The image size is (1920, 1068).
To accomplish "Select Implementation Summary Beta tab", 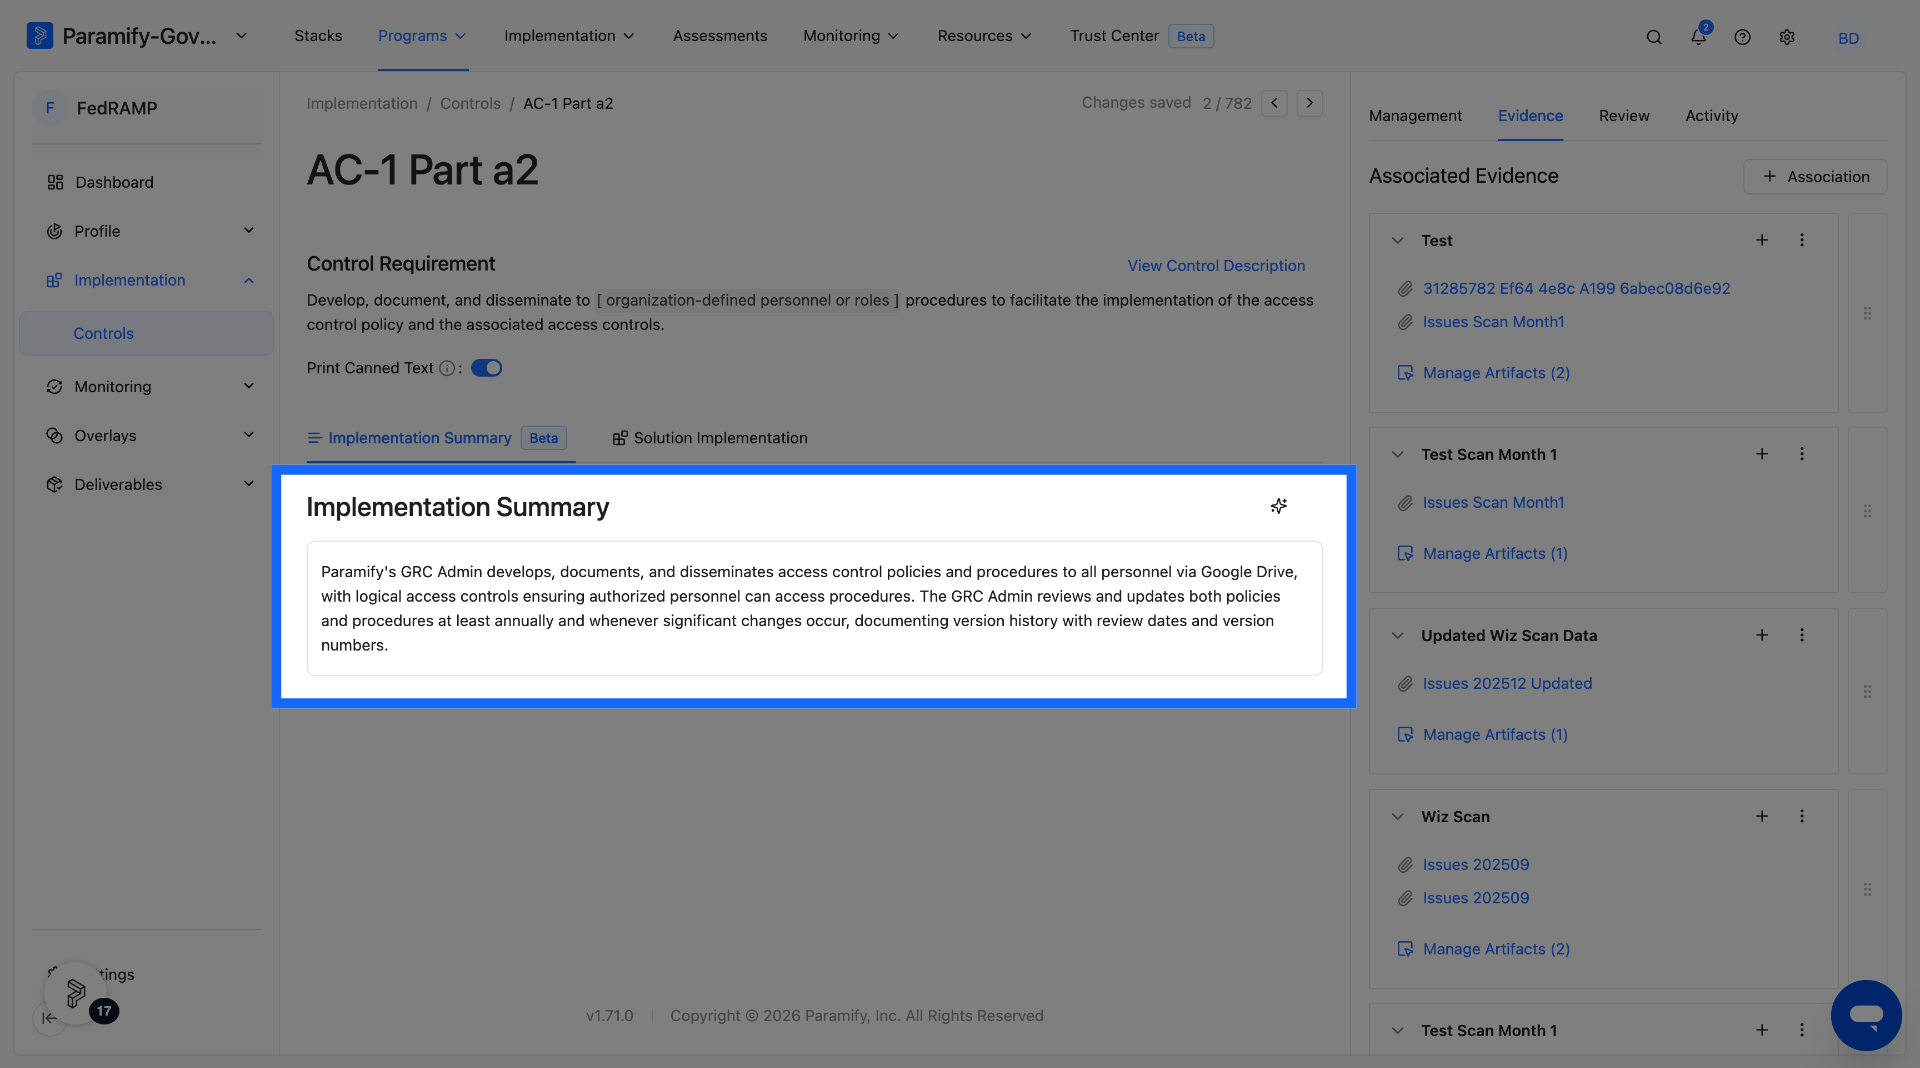I will pos(437,438).
